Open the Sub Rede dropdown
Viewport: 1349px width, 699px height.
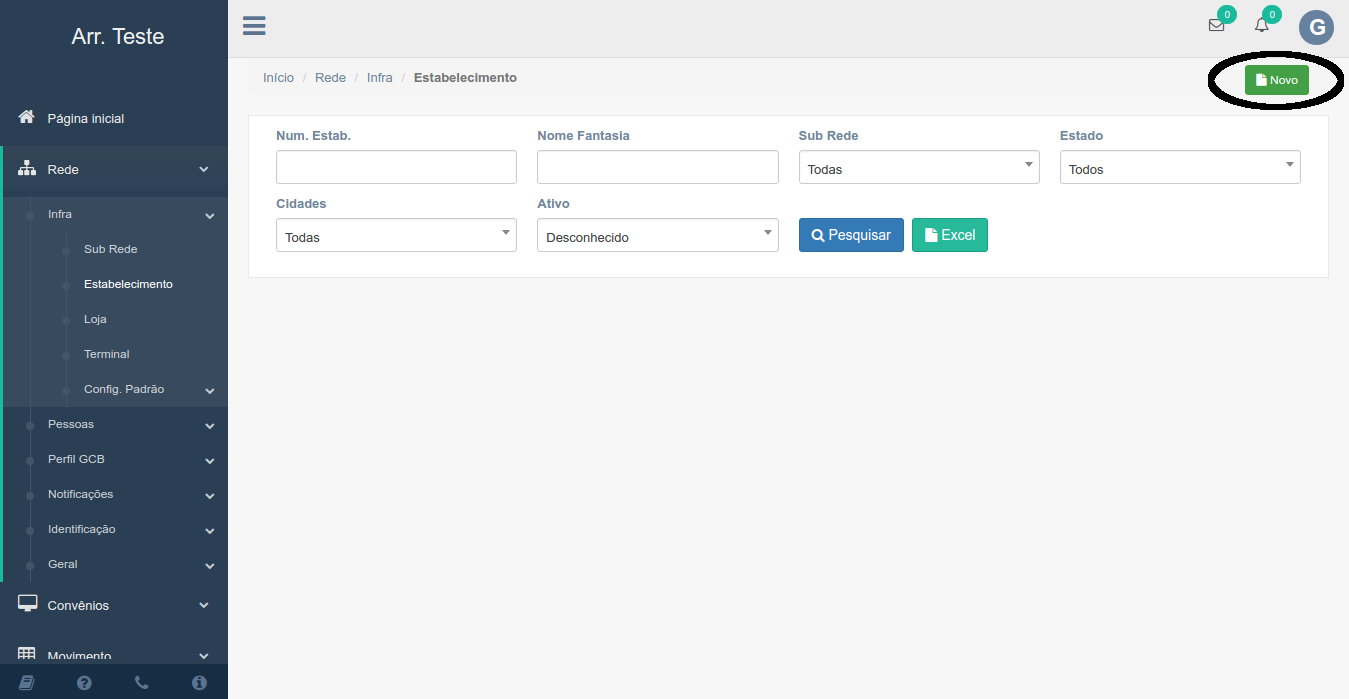[918, 168]
